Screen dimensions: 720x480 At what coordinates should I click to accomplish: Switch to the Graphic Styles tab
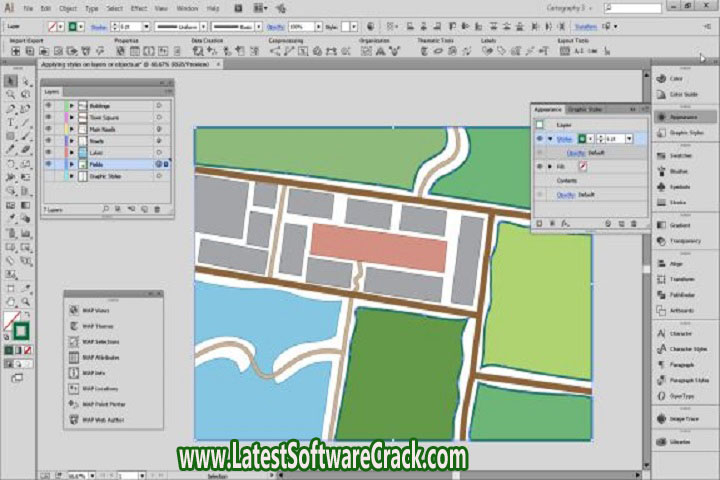tap(585, 108)
